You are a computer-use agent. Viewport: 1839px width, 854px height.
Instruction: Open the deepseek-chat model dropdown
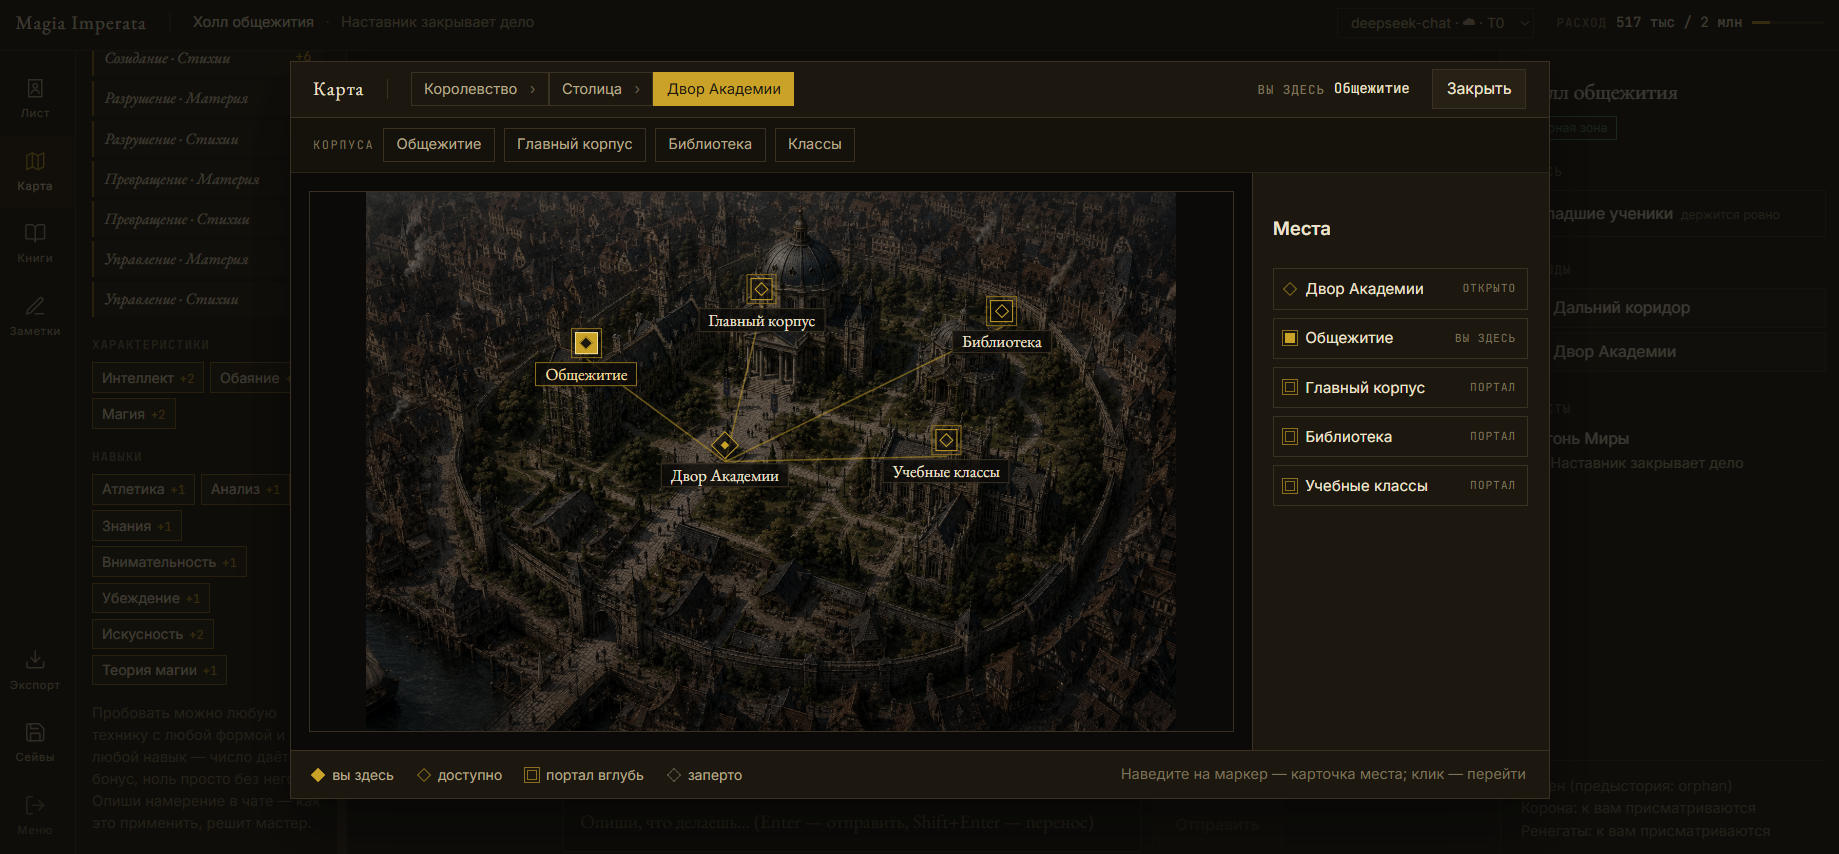pyautogui.click(x=1436, y=23)
